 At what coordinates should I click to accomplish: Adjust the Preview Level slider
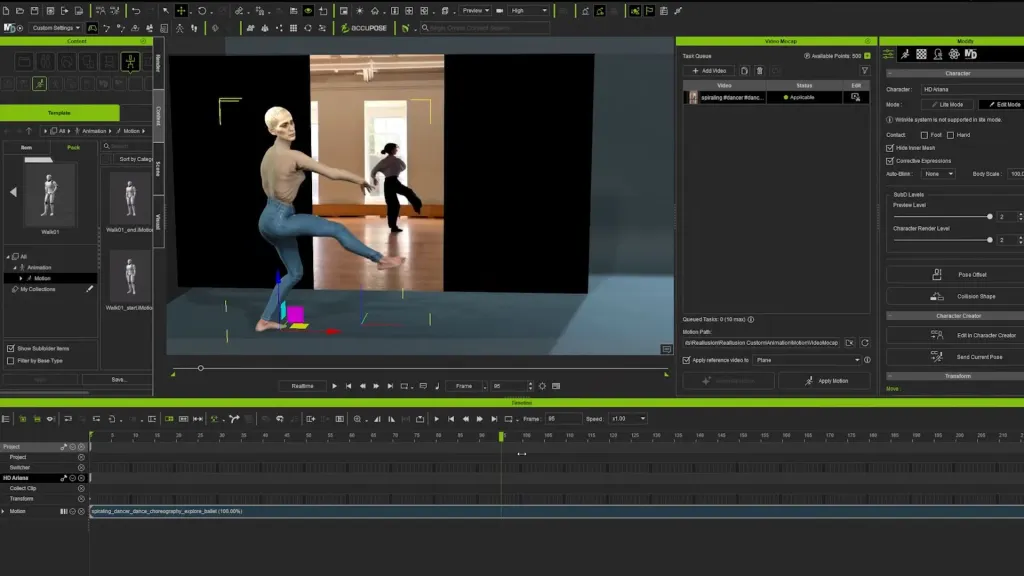click(x=989, y=216)
